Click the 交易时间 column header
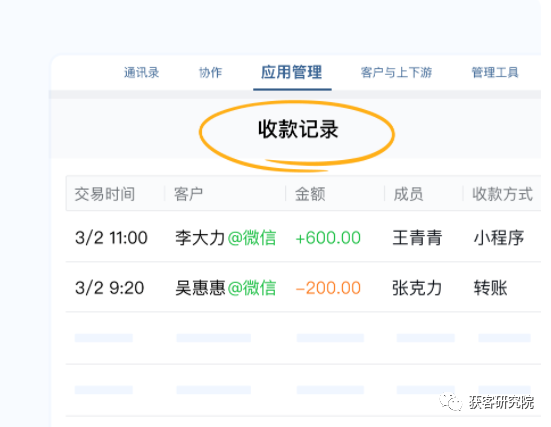551x427 pixels. tap(105, 194)
